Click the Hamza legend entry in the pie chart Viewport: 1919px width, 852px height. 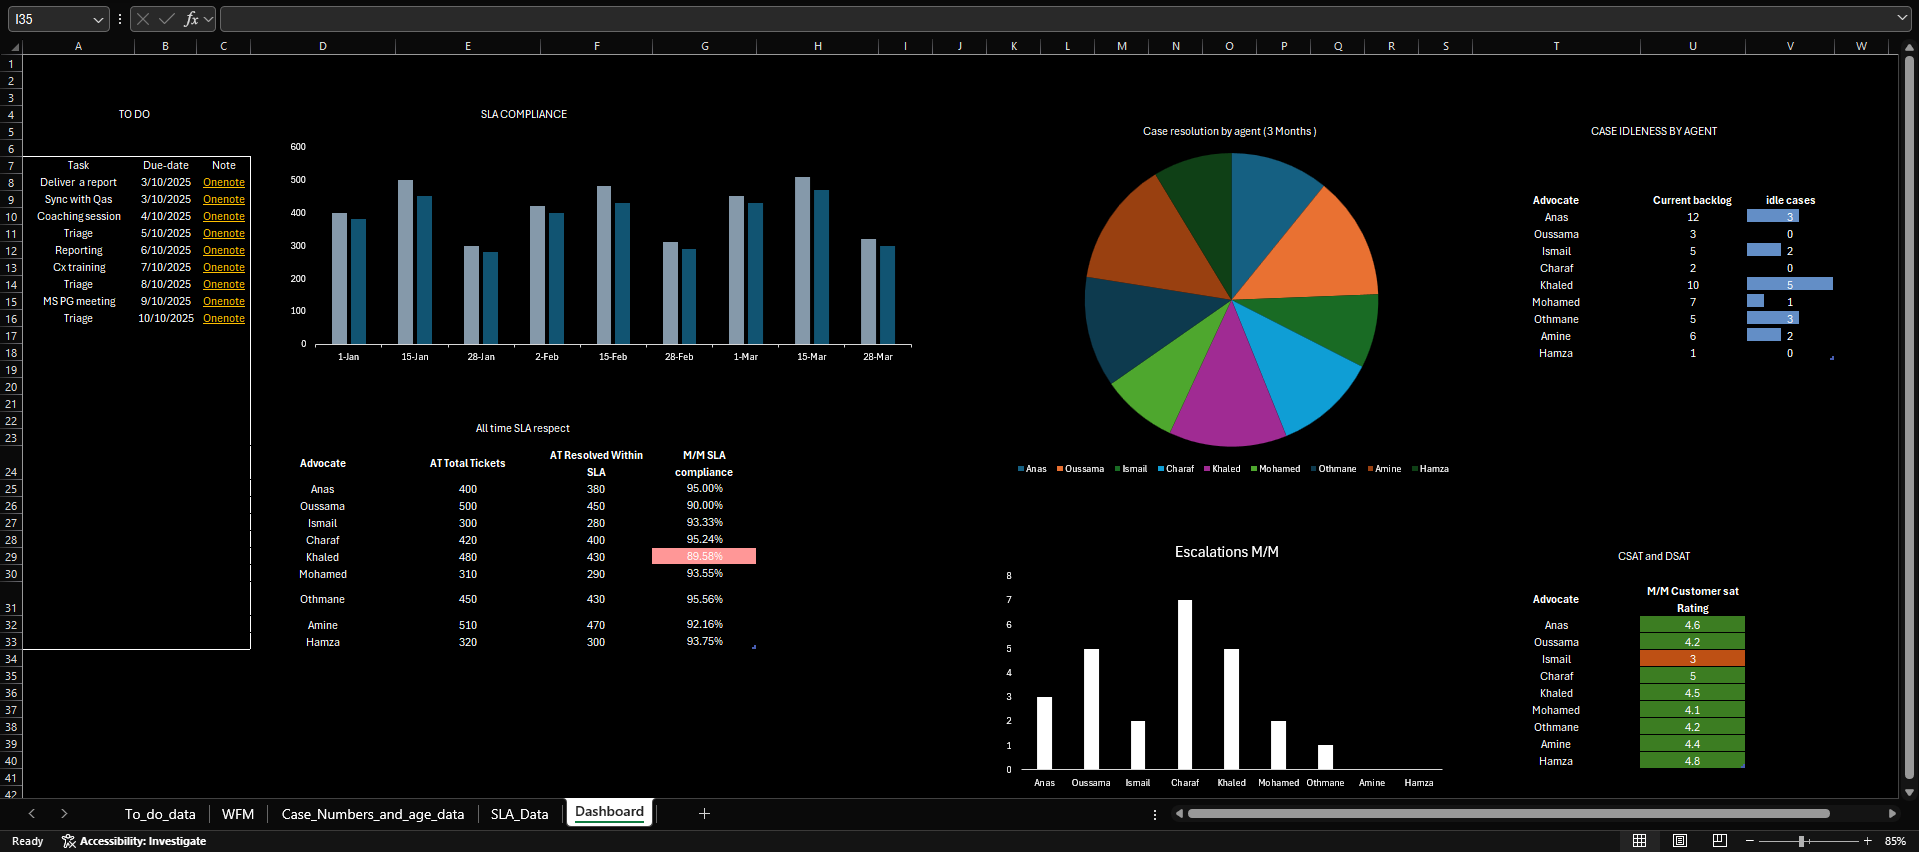pyautogui.click(x=1430, y=469)
